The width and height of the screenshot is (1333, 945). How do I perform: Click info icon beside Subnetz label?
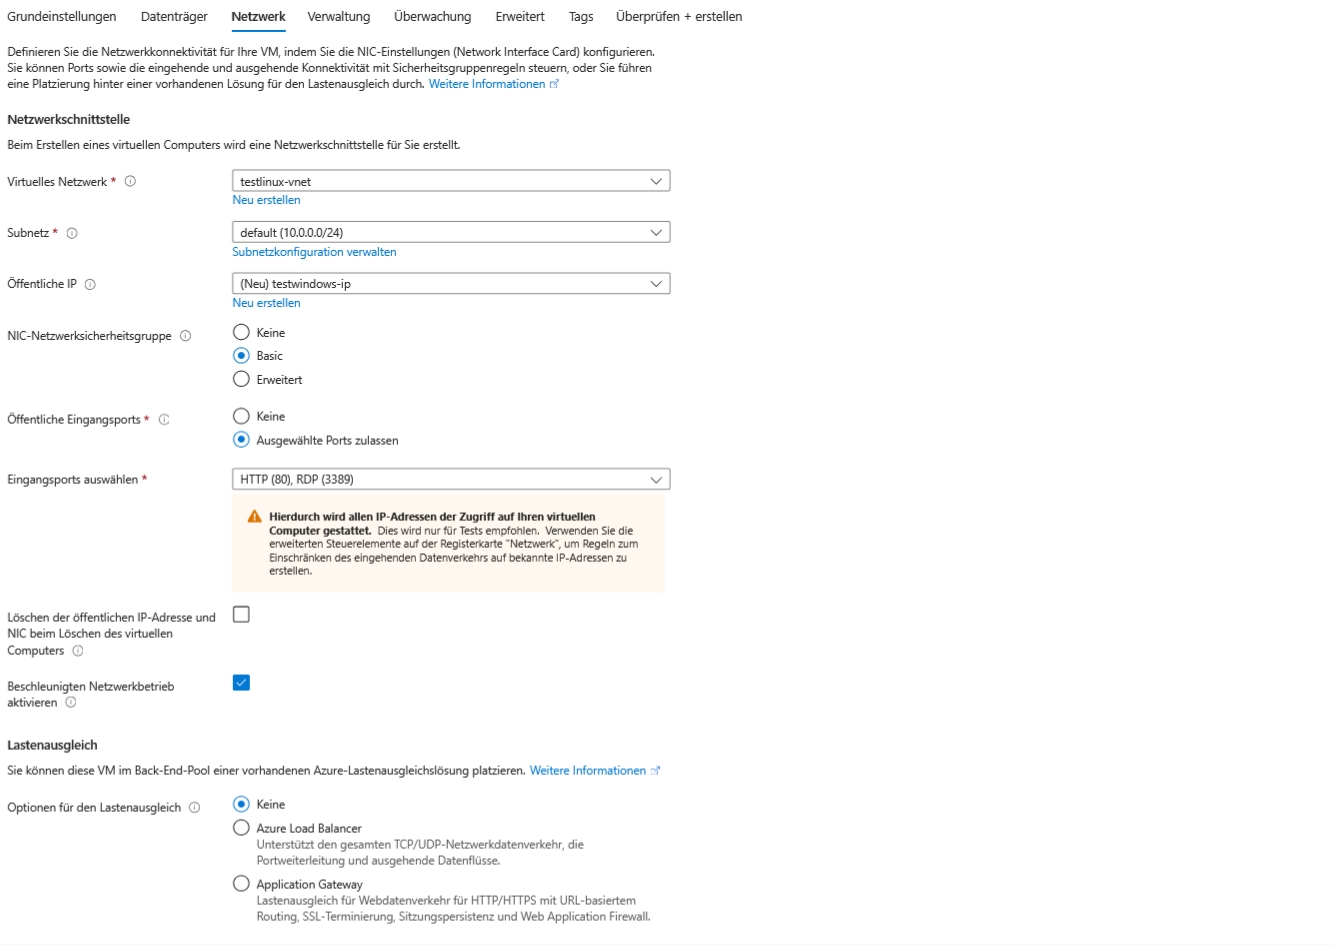tap(72, 233)
